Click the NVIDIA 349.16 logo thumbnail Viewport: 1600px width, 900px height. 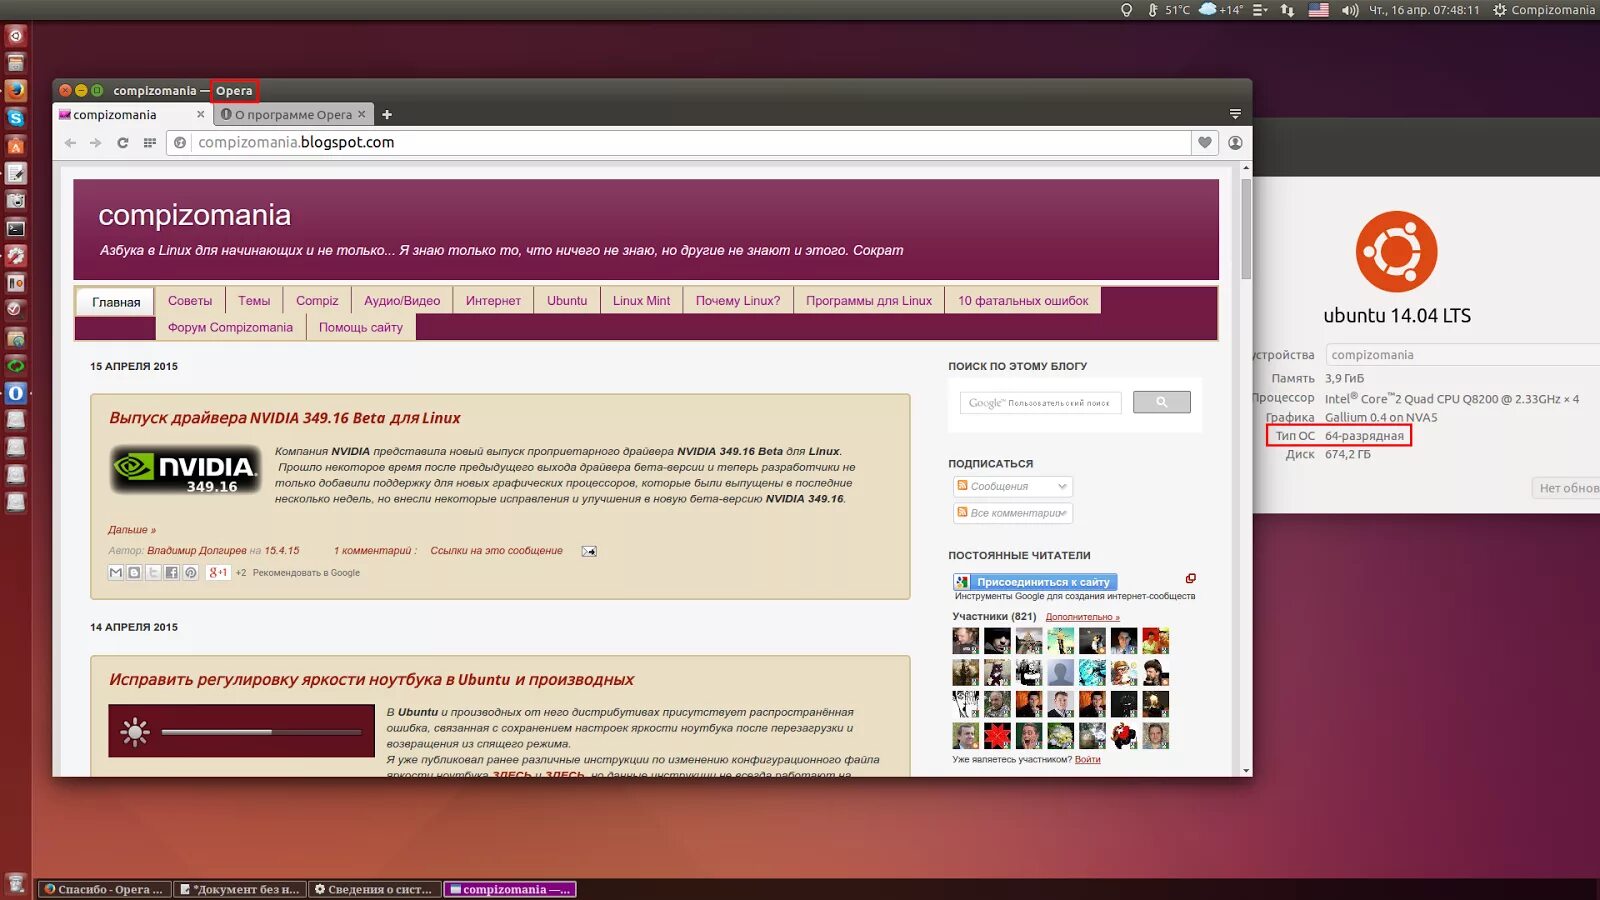pos(185,470)
